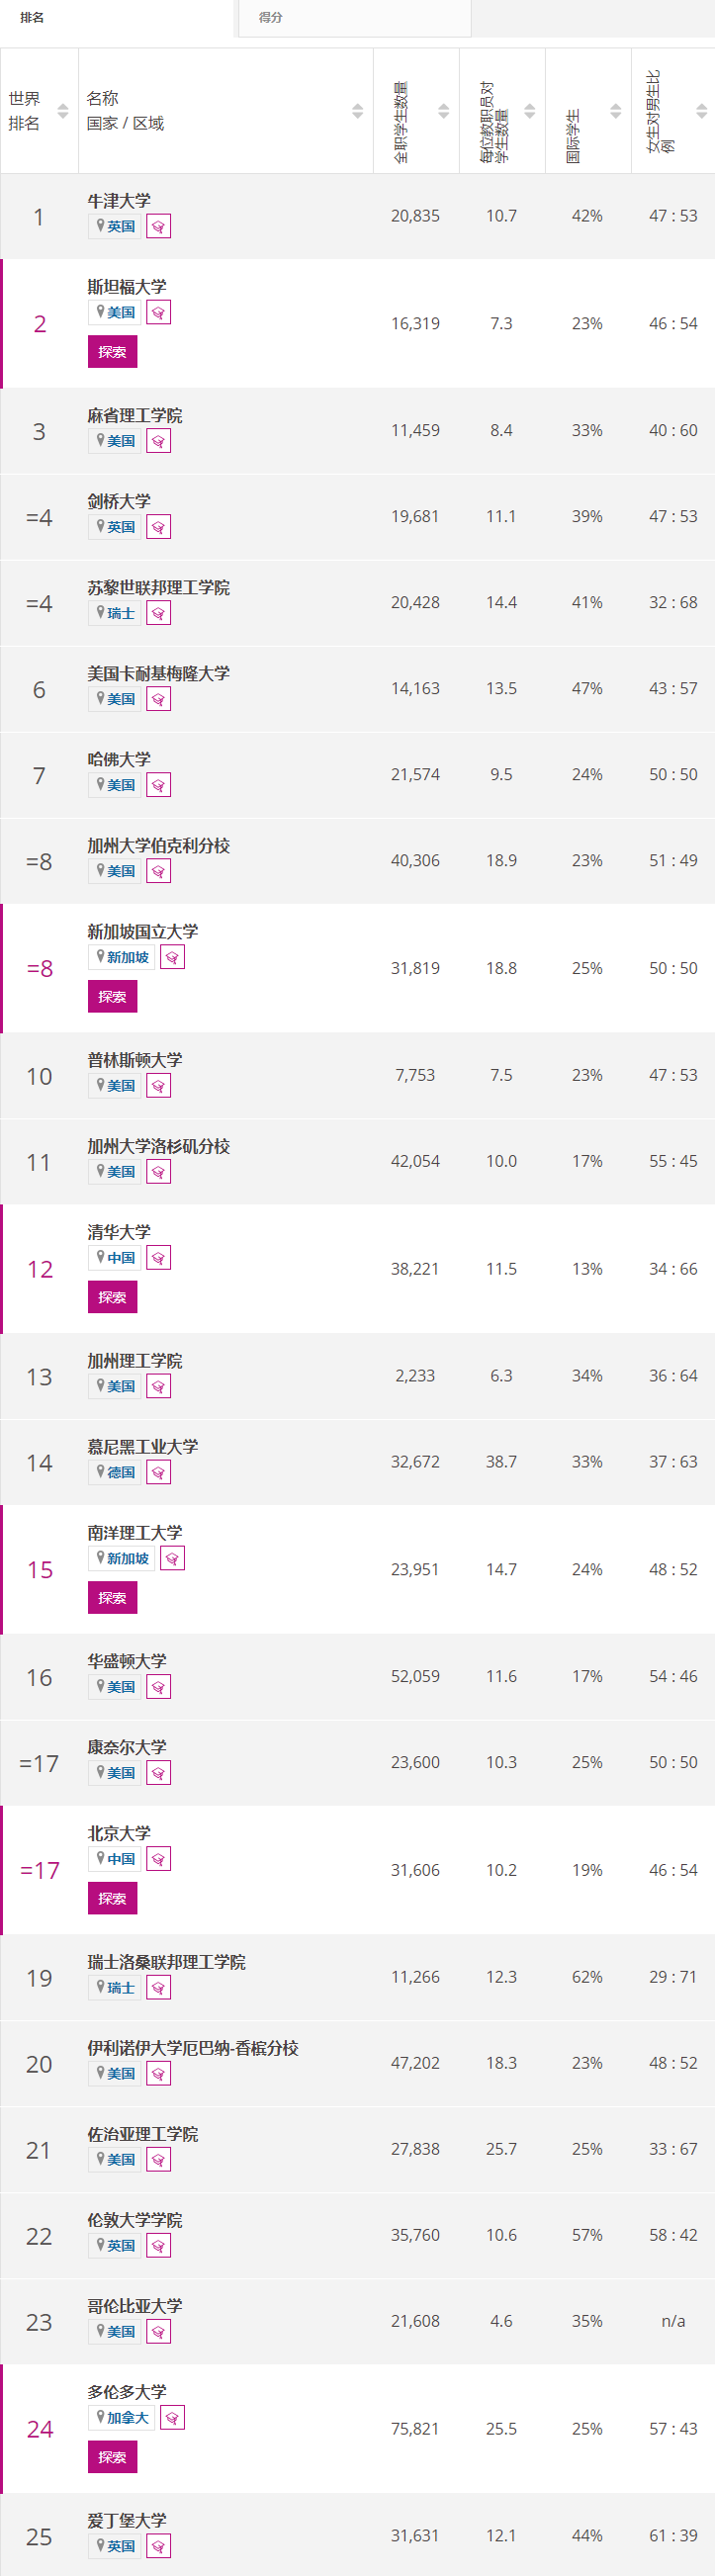Switch to the 得分 tab
This screenshot has width=715, height=2576.
[354, 18]
